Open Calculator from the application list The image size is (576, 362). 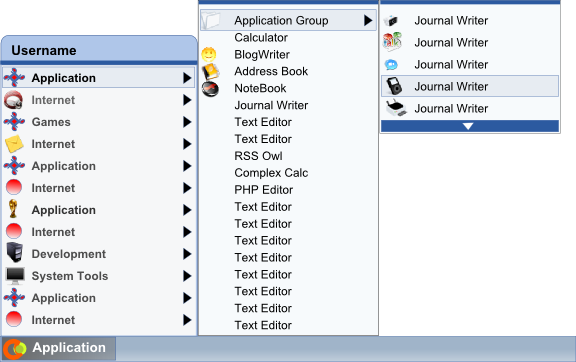coord(261,37)
